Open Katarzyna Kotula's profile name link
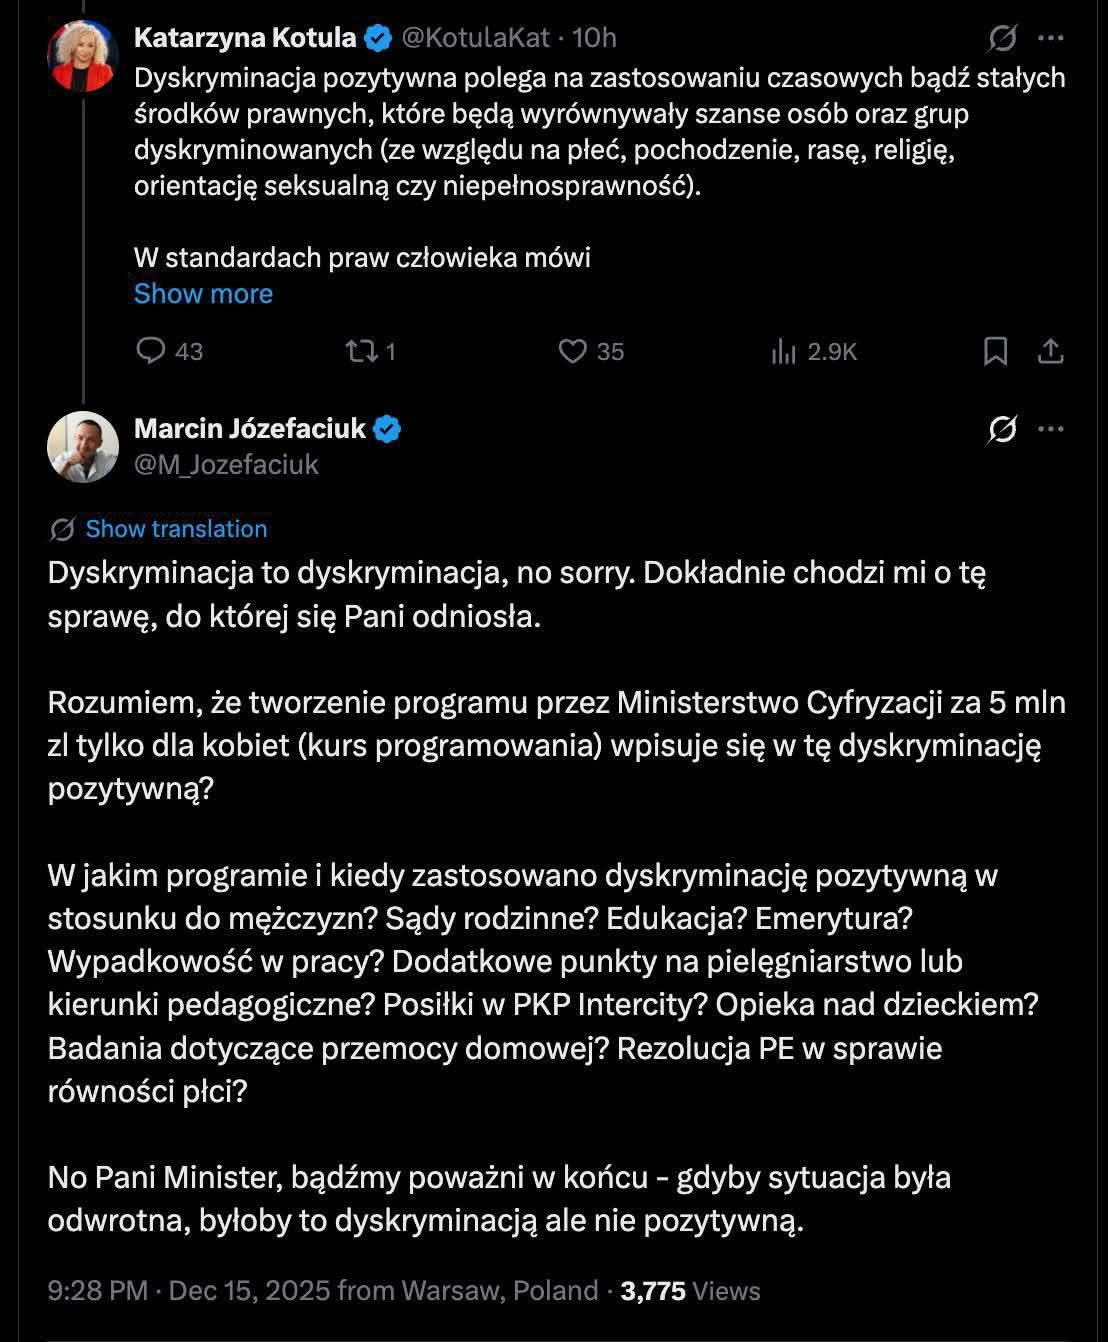This screenshot has height=1342, width=1108. 245,38
